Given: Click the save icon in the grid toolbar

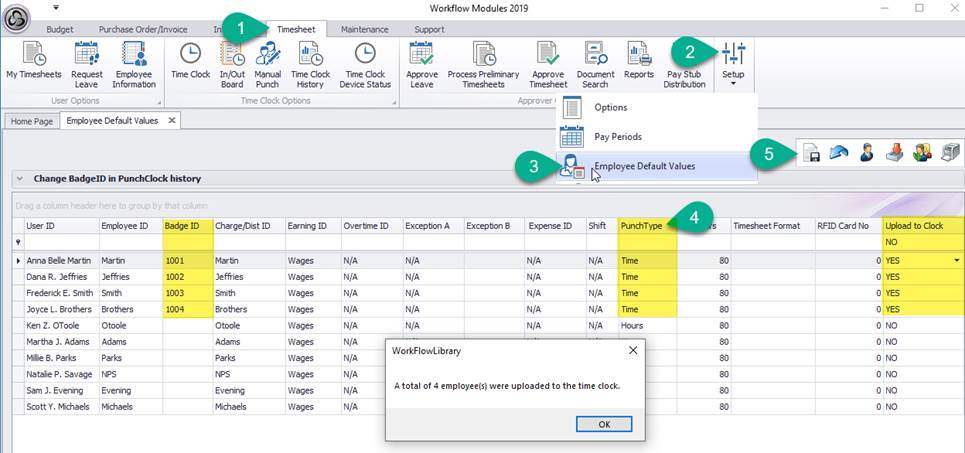Looking at the screenshot, I should 810,153.
